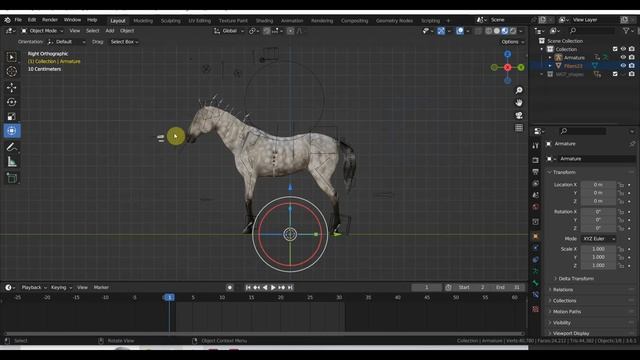Select the Annotate tool

click(x=11, y=147)
